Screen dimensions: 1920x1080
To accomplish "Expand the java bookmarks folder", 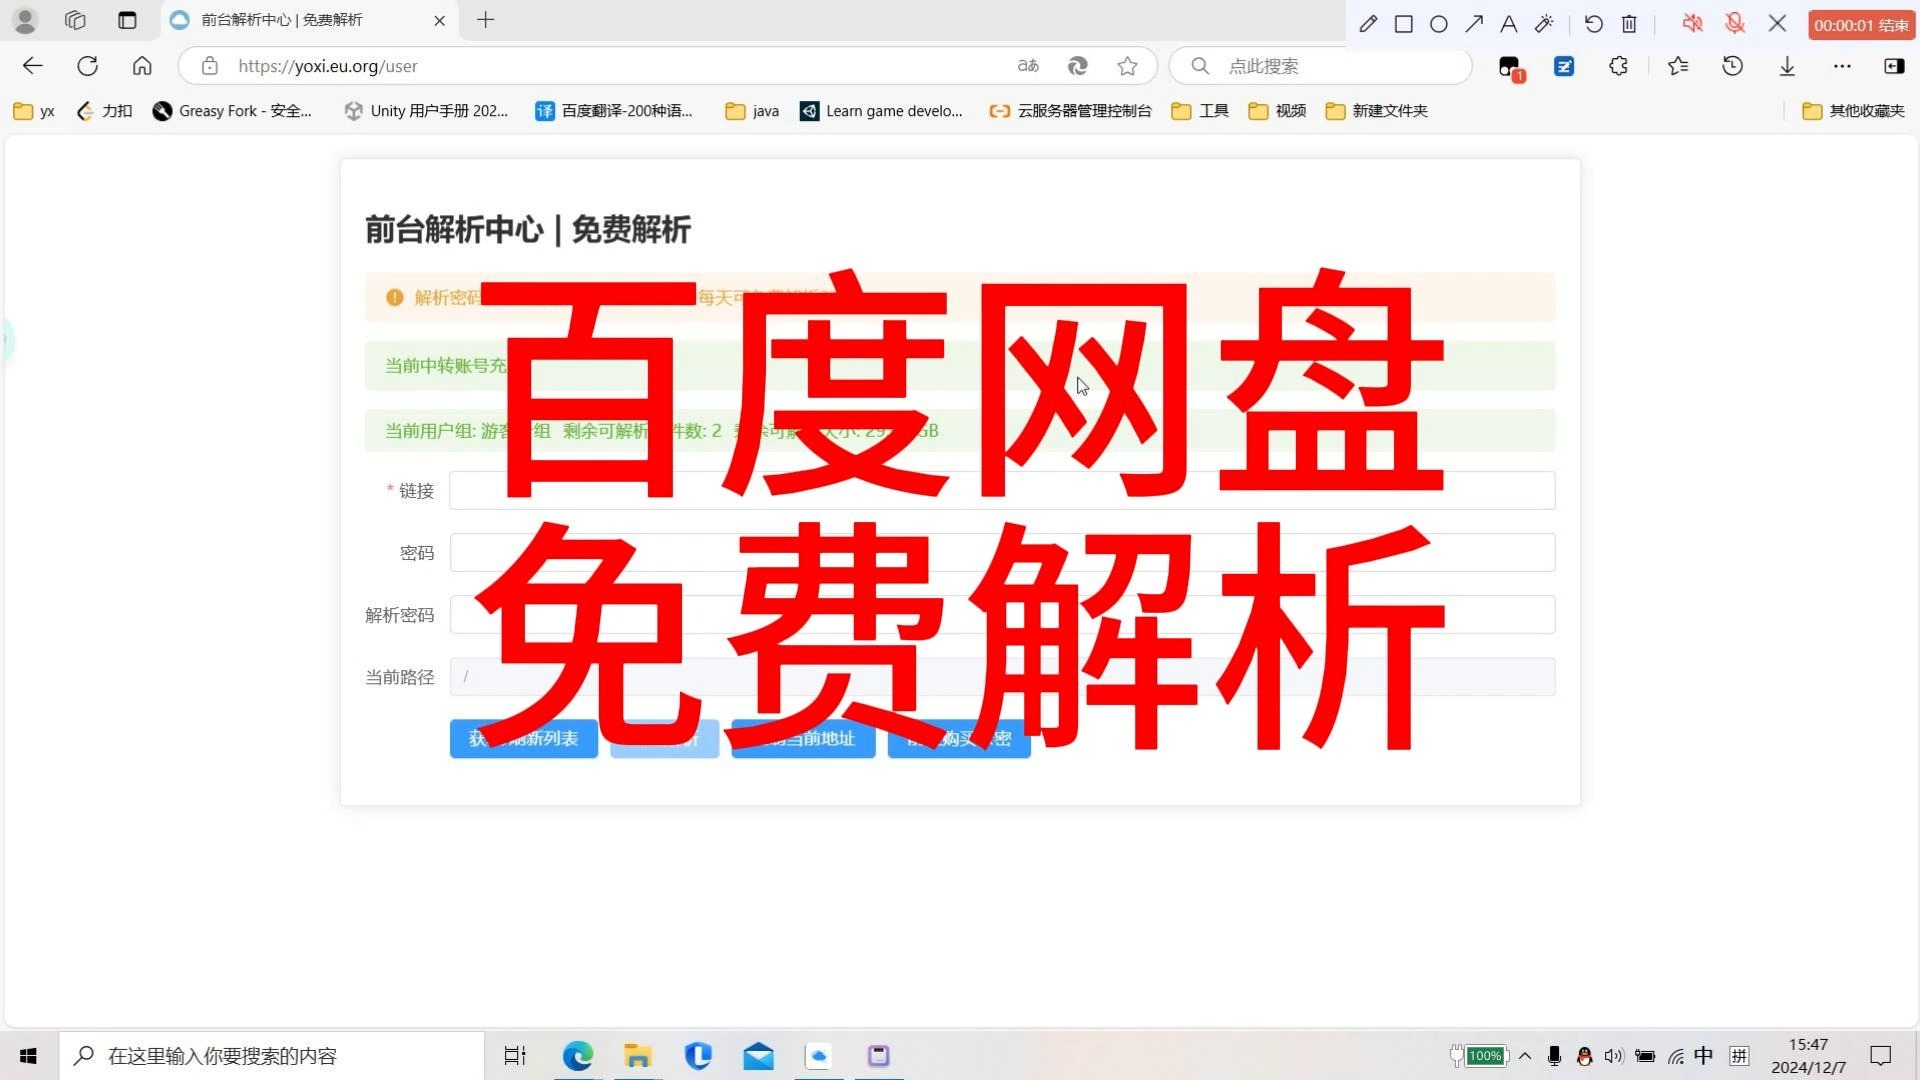I will 752,111.
